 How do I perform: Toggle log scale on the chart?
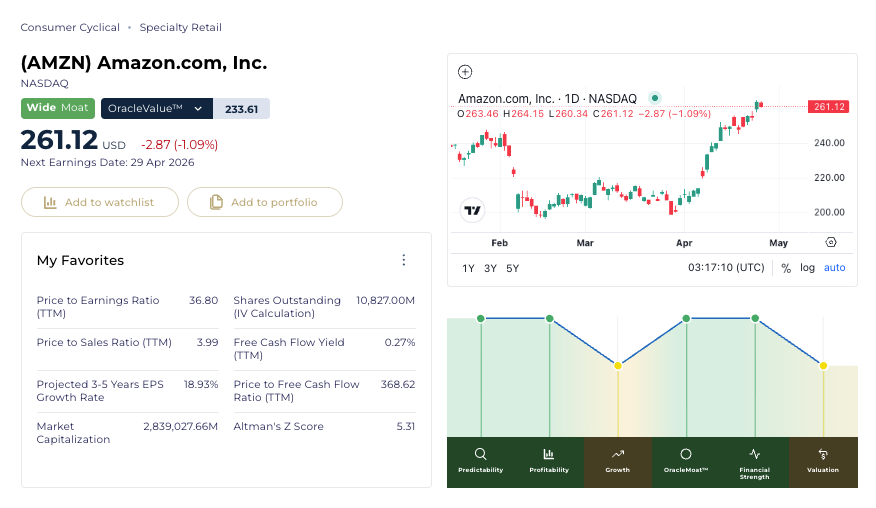(807, 268)
